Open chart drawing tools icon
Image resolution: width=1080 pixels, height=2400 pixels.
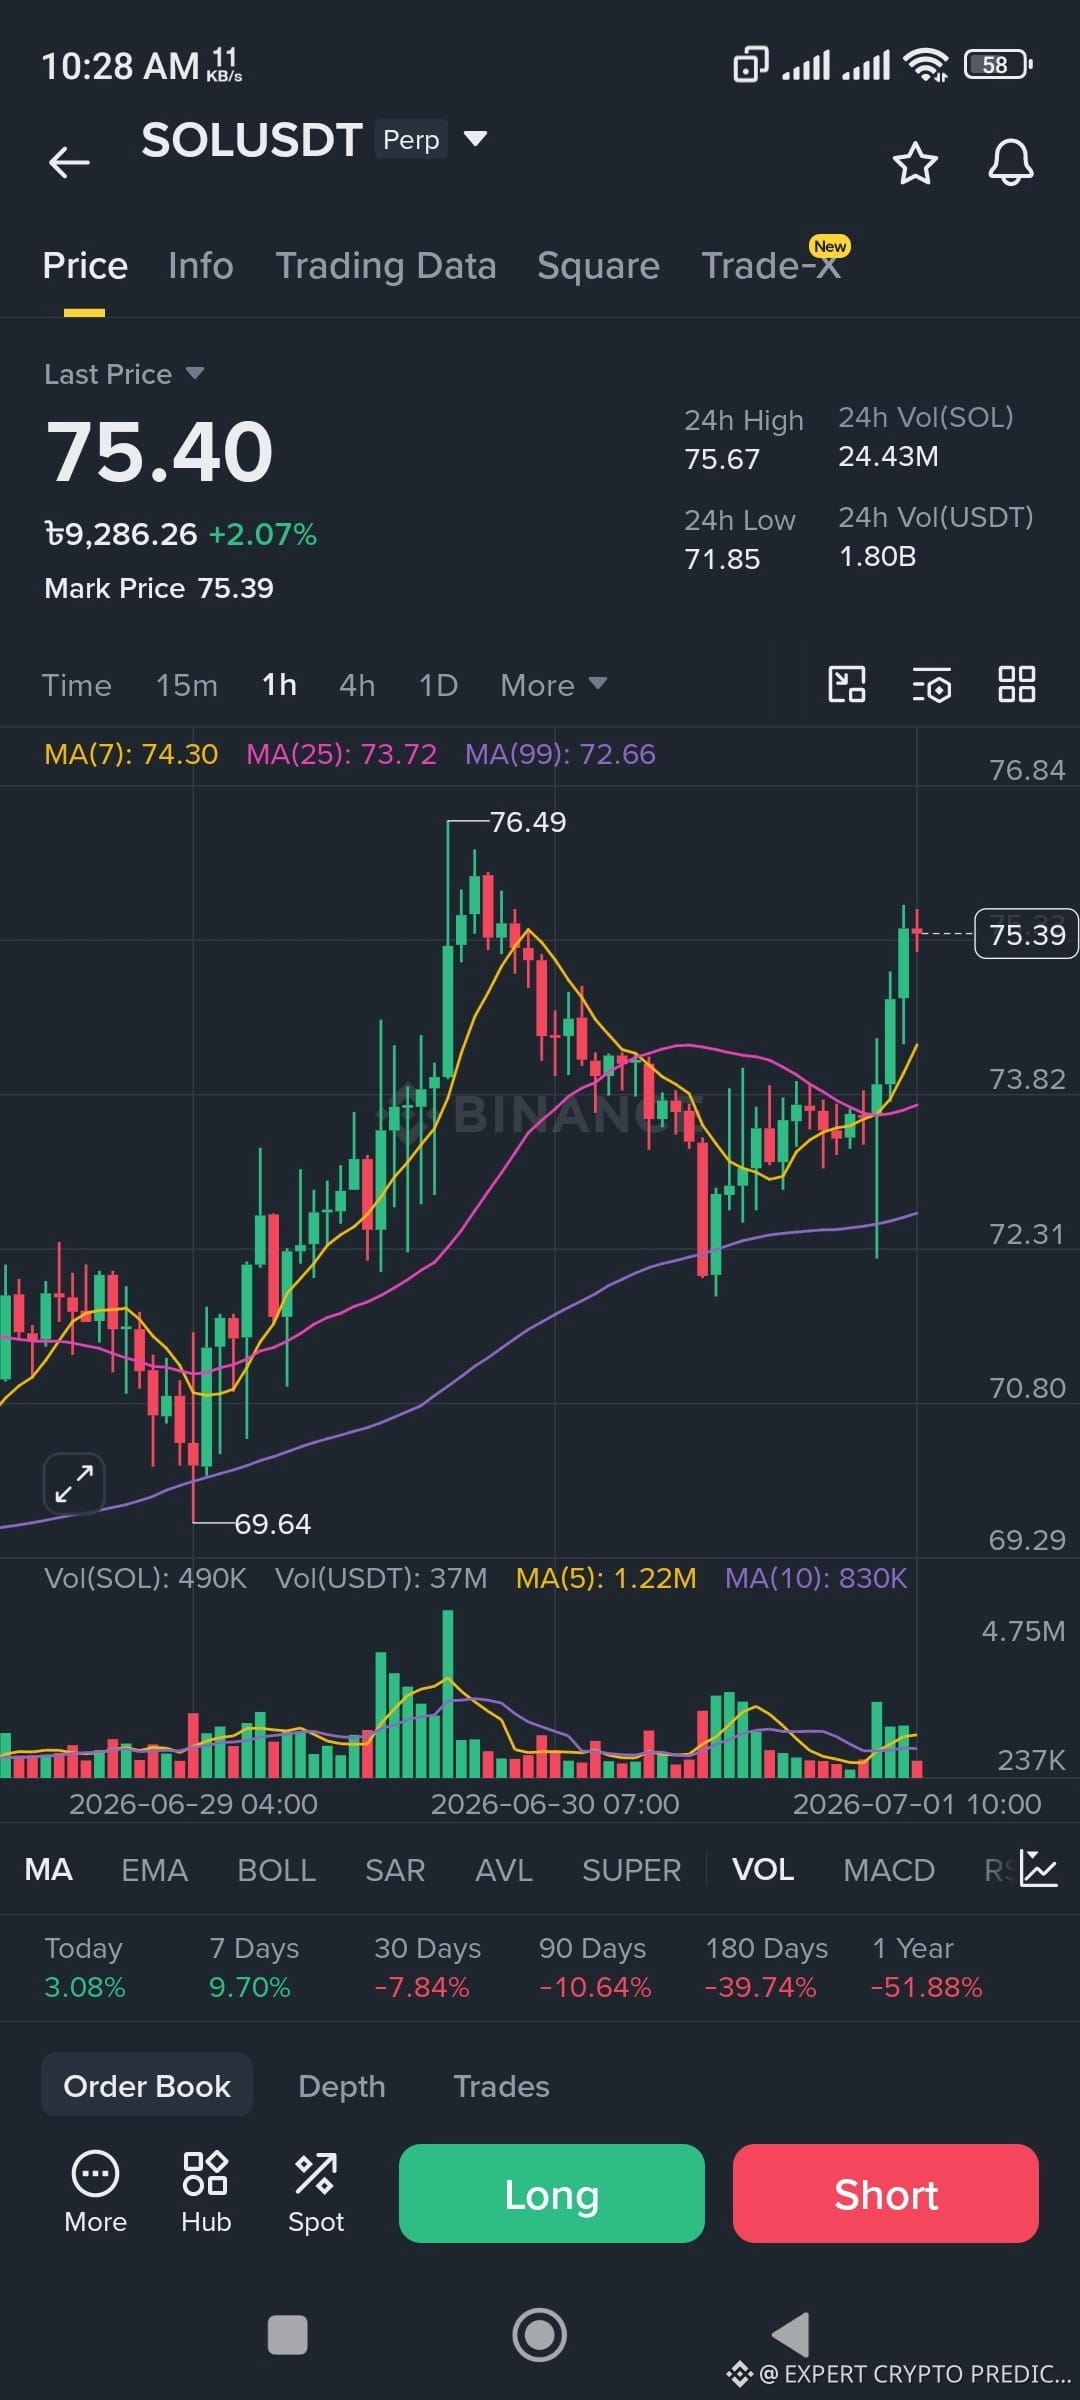(x=847, y=685)
